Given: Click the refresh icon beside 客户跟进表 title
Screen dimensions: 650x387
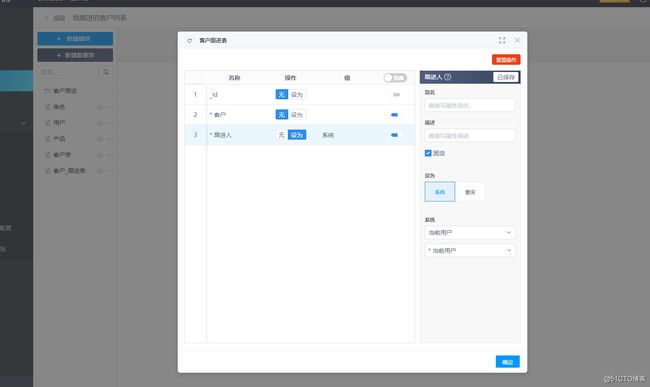Looking at the screenshot, I should pyautogui.click(x=189, y=41).
